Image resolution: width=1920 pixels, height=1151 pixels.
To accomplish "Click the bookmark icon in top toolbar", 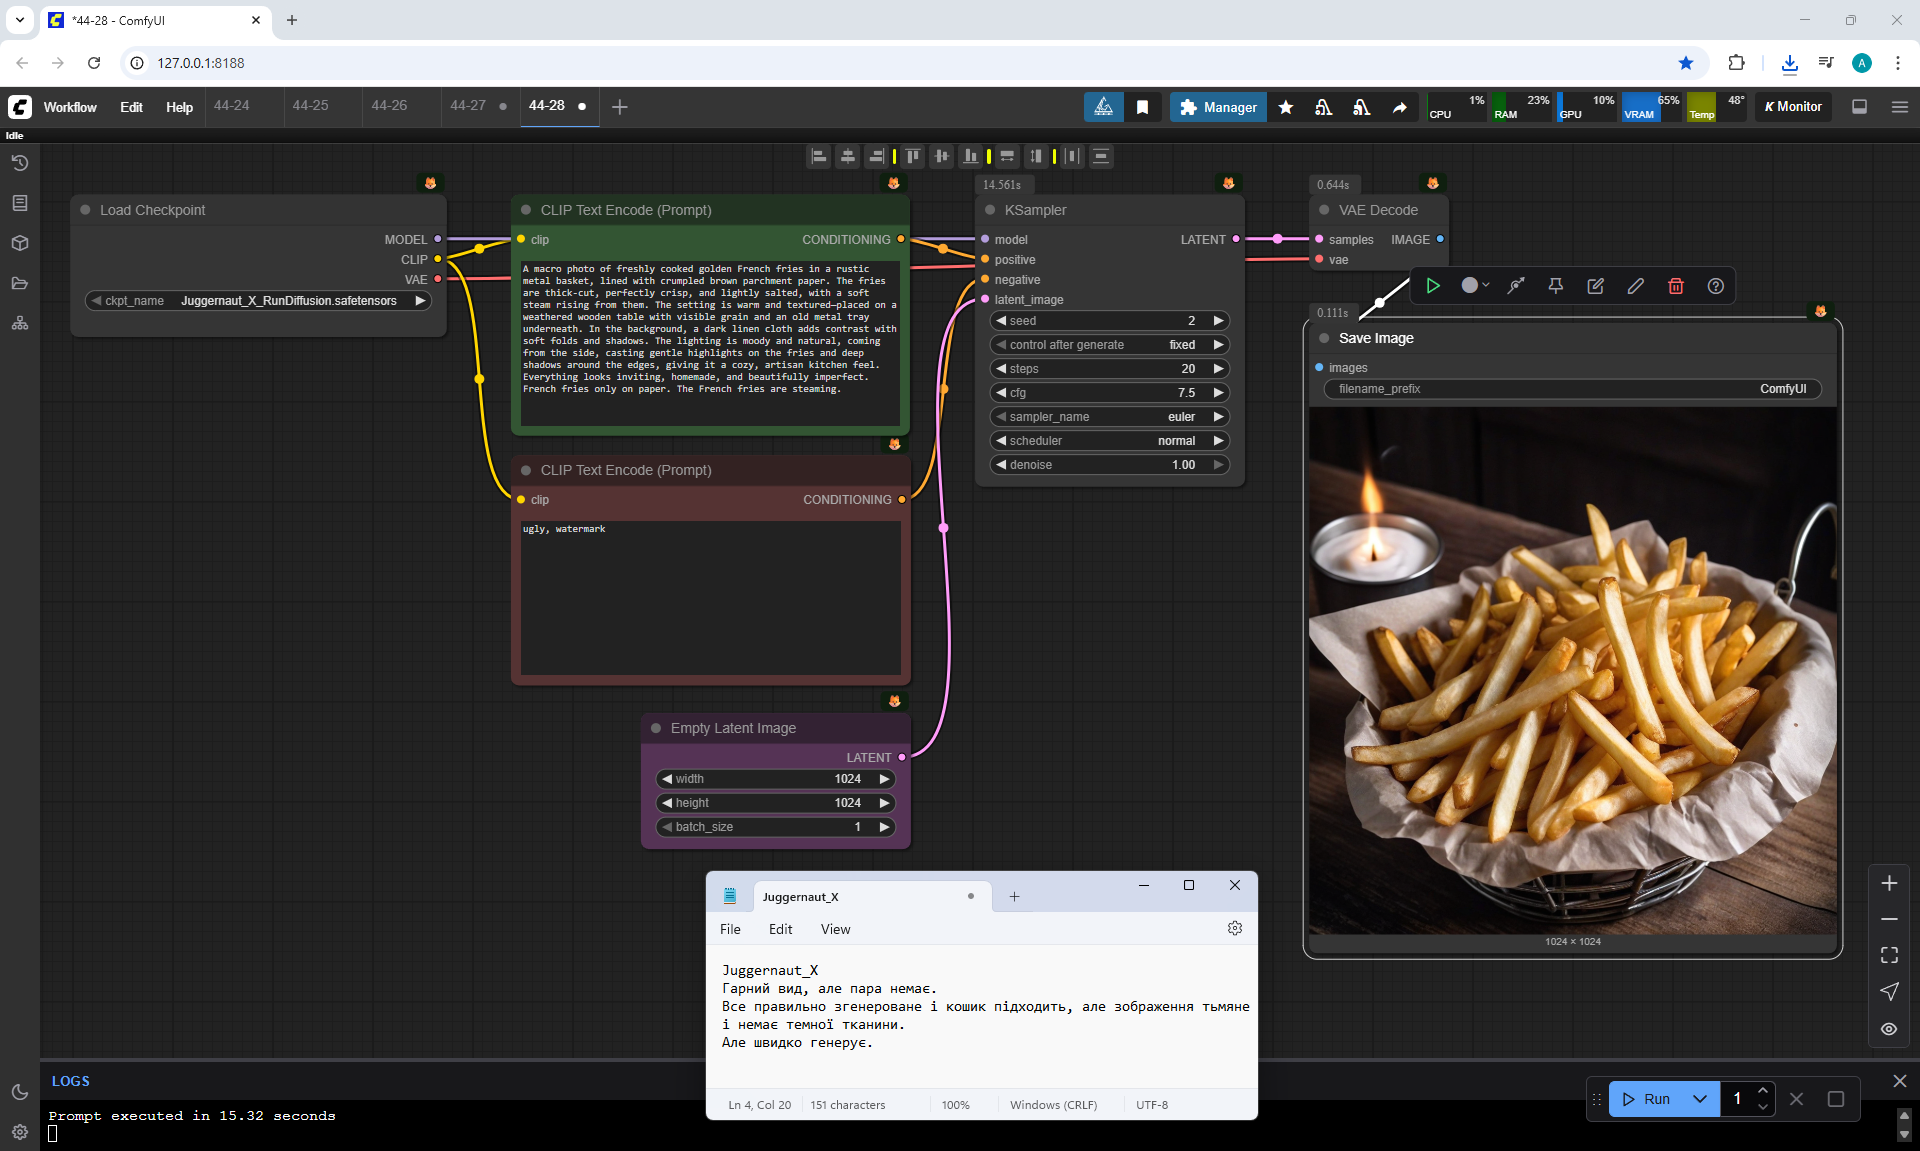I will pyautogui.click(x=1142, y=107).
